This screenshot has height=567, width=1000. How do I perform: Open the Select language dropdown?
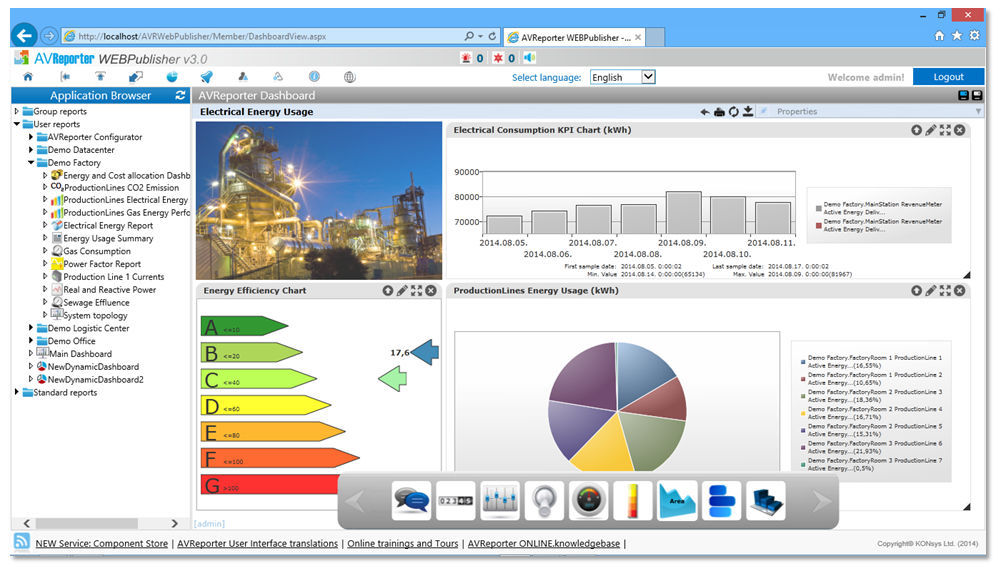click(622, 77)
